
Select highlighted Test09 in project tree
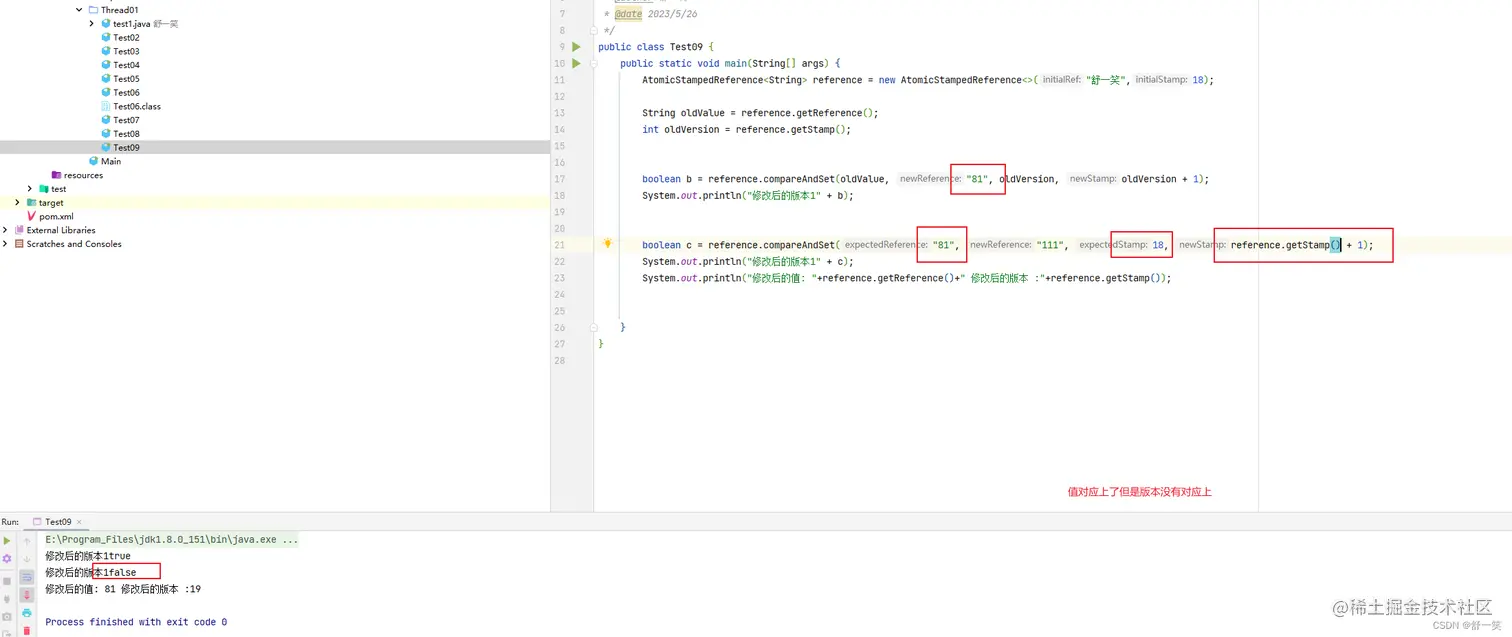pos(126,147)
